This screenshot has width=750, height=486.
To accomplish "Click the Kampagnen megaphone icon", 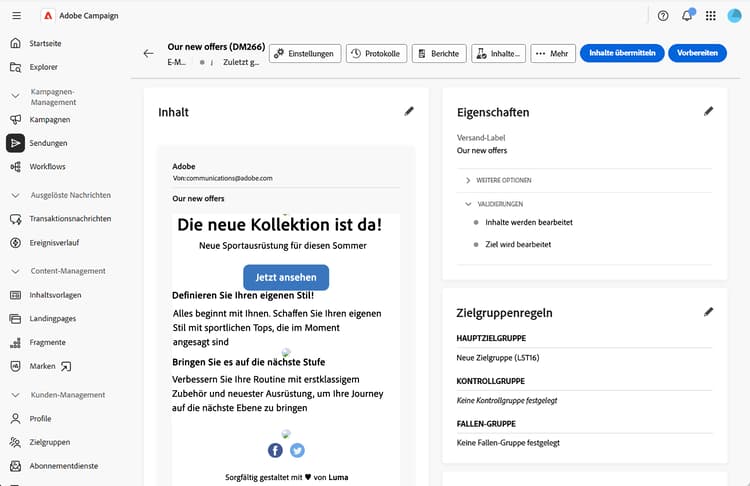I will pos(15,120).
